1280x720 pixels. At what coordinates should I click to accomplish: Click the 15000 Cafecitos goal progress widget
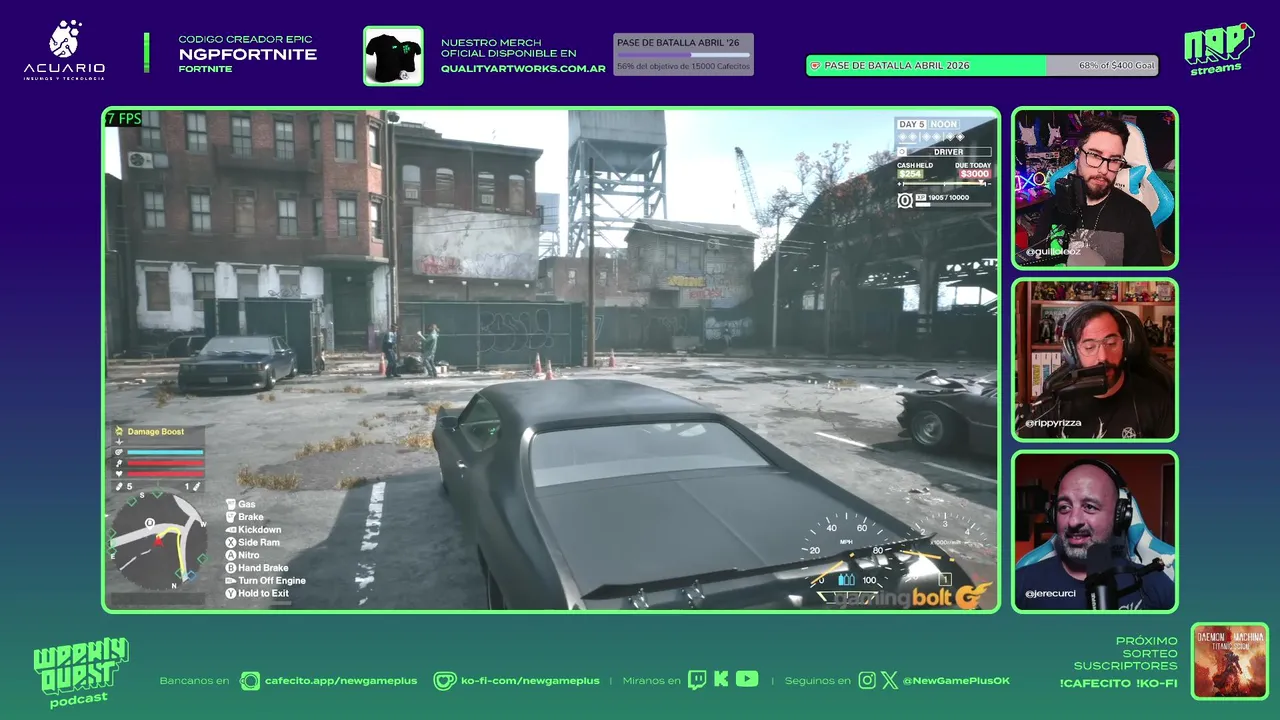683,54
